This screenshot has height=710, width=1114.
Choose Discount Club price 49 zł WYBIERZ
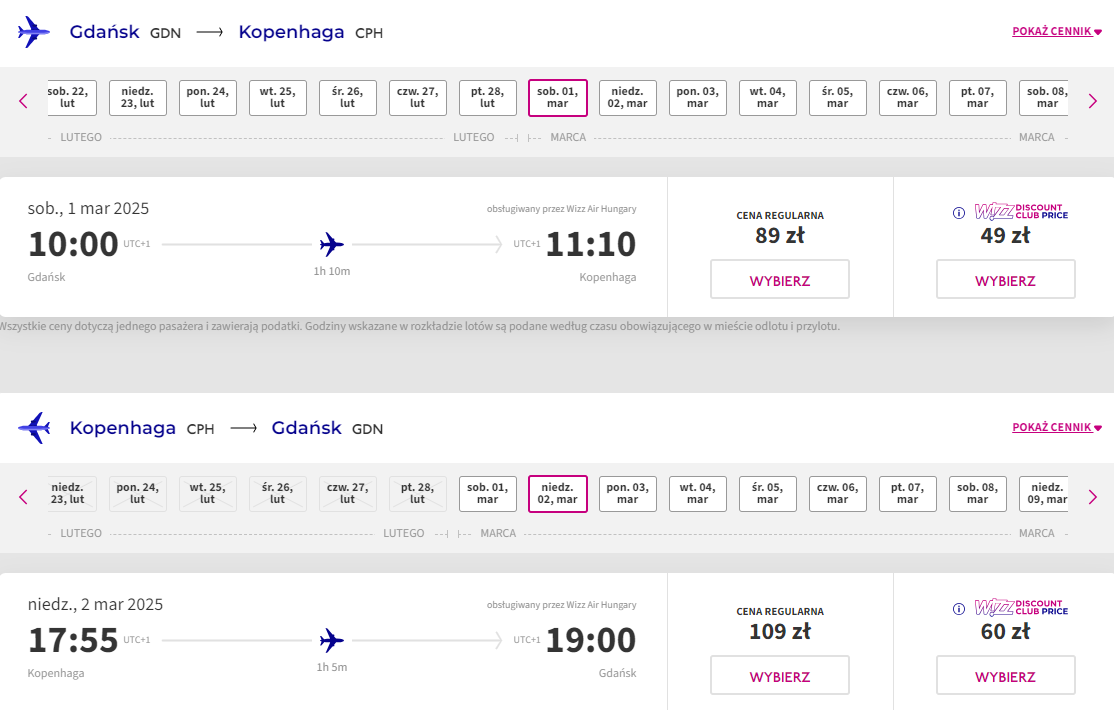(1005, 279)
